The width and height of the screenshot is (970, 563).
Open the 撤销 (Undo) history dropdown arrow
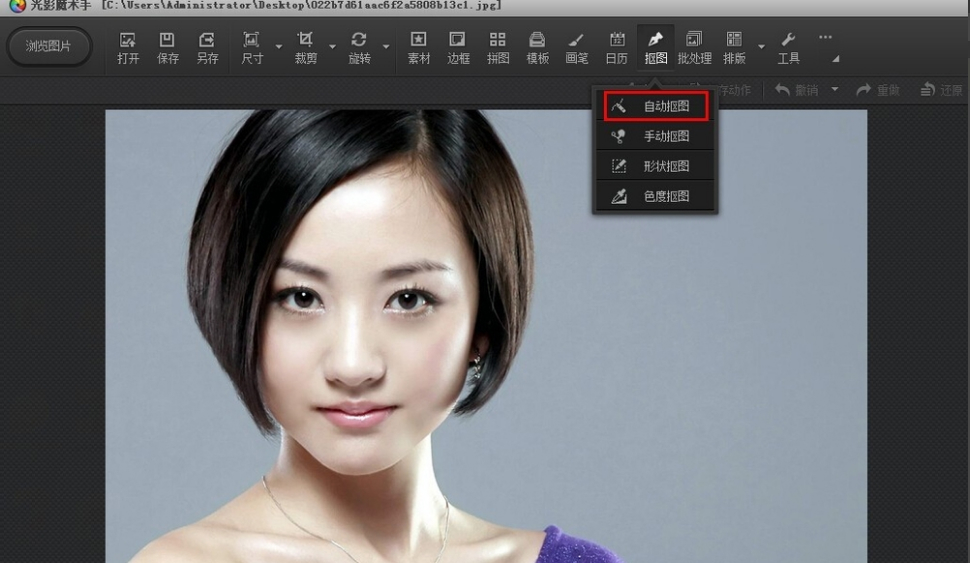click(835, 90)
